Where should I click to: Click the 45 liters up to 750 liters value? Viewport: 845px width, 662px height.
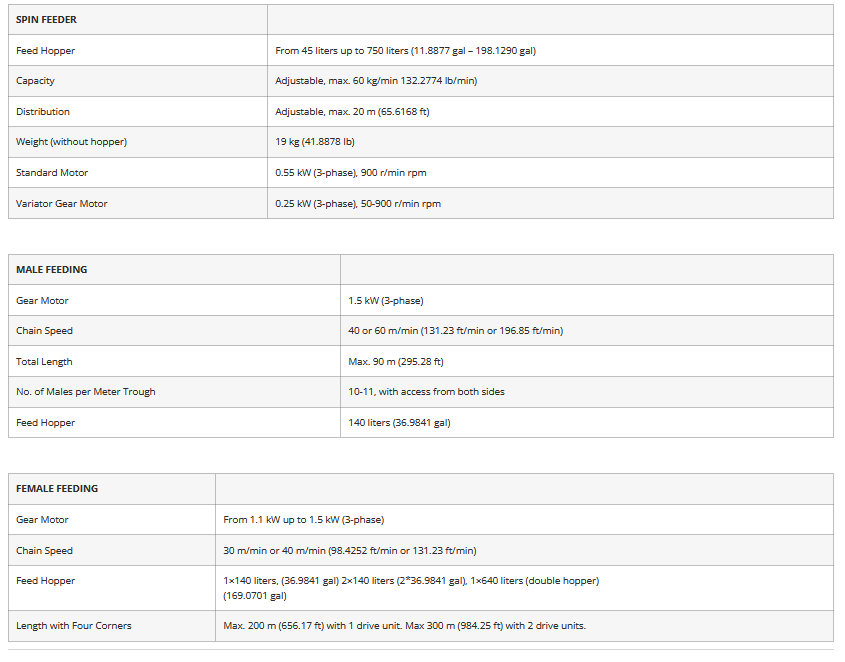[x=405, y=51]
